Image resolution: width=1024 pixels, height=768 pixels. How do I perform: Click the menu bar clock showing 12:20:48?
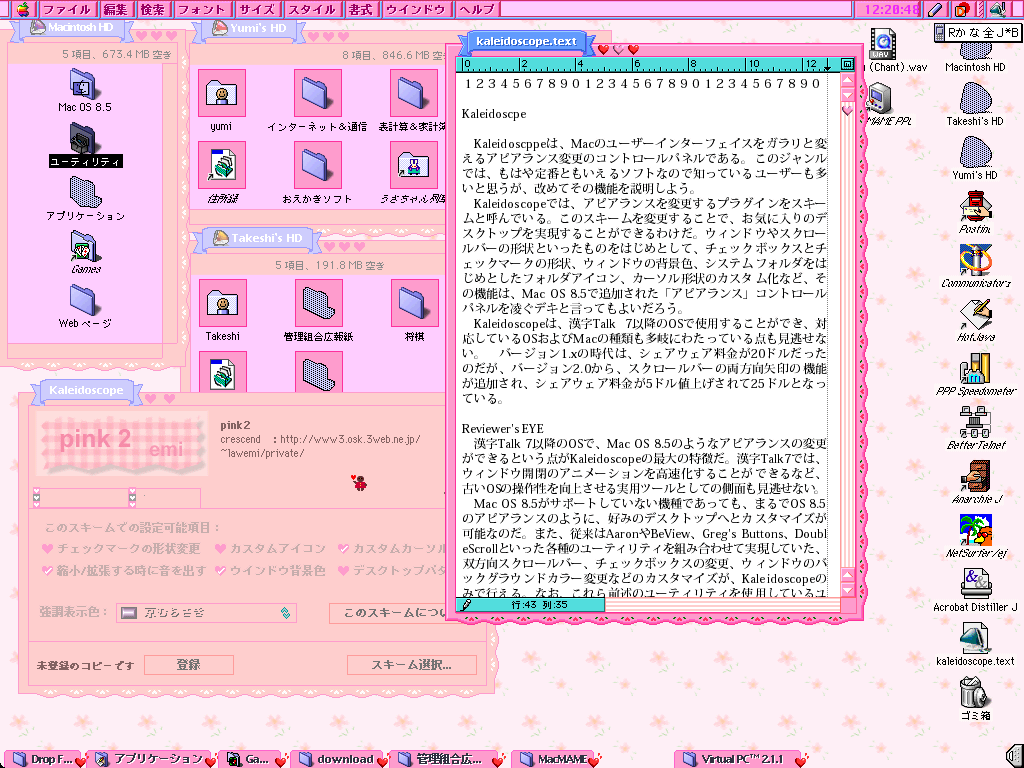click(x=891, y=9)
